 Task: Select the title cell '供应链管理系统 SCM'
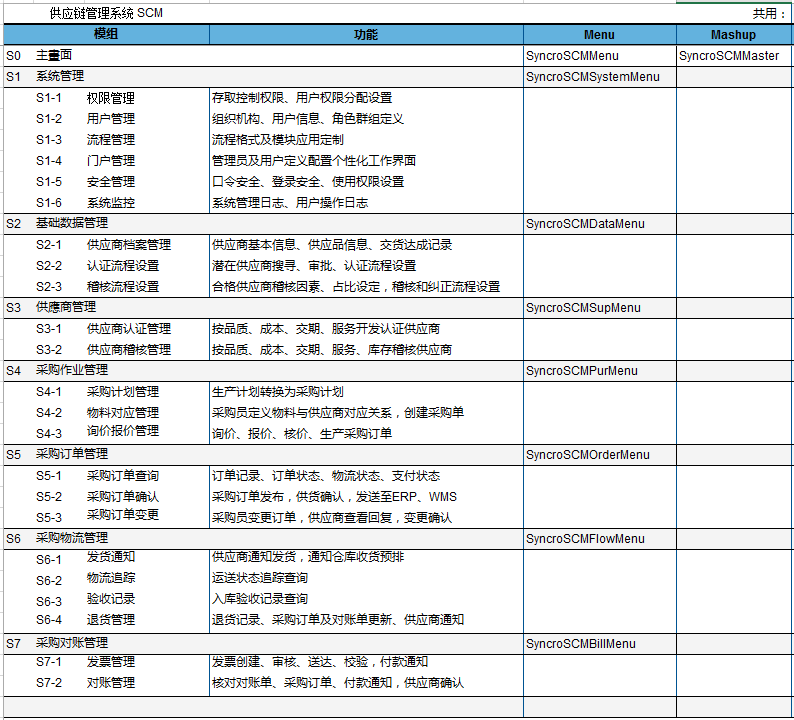(106, 13)
